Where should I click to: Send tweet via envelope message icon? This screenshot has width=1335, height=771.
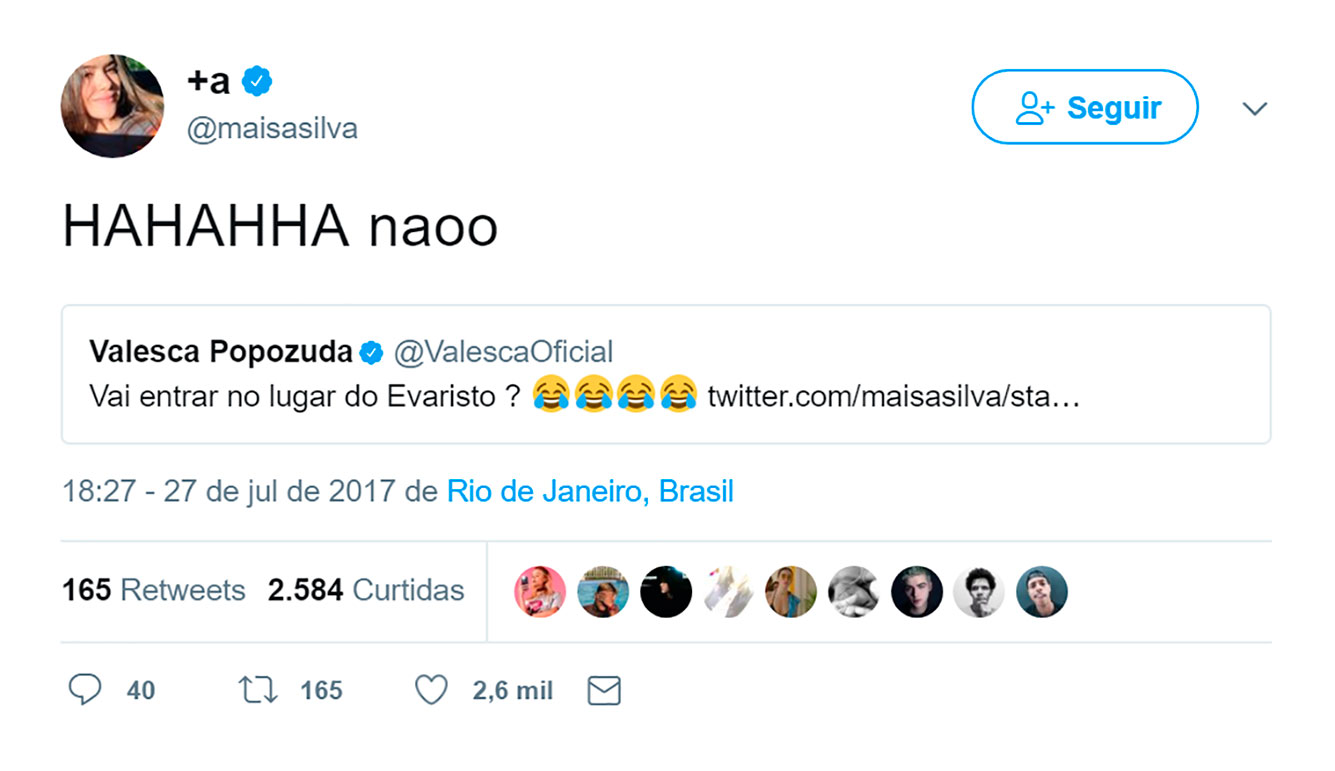pyautogui.click(x=604, y=690)
